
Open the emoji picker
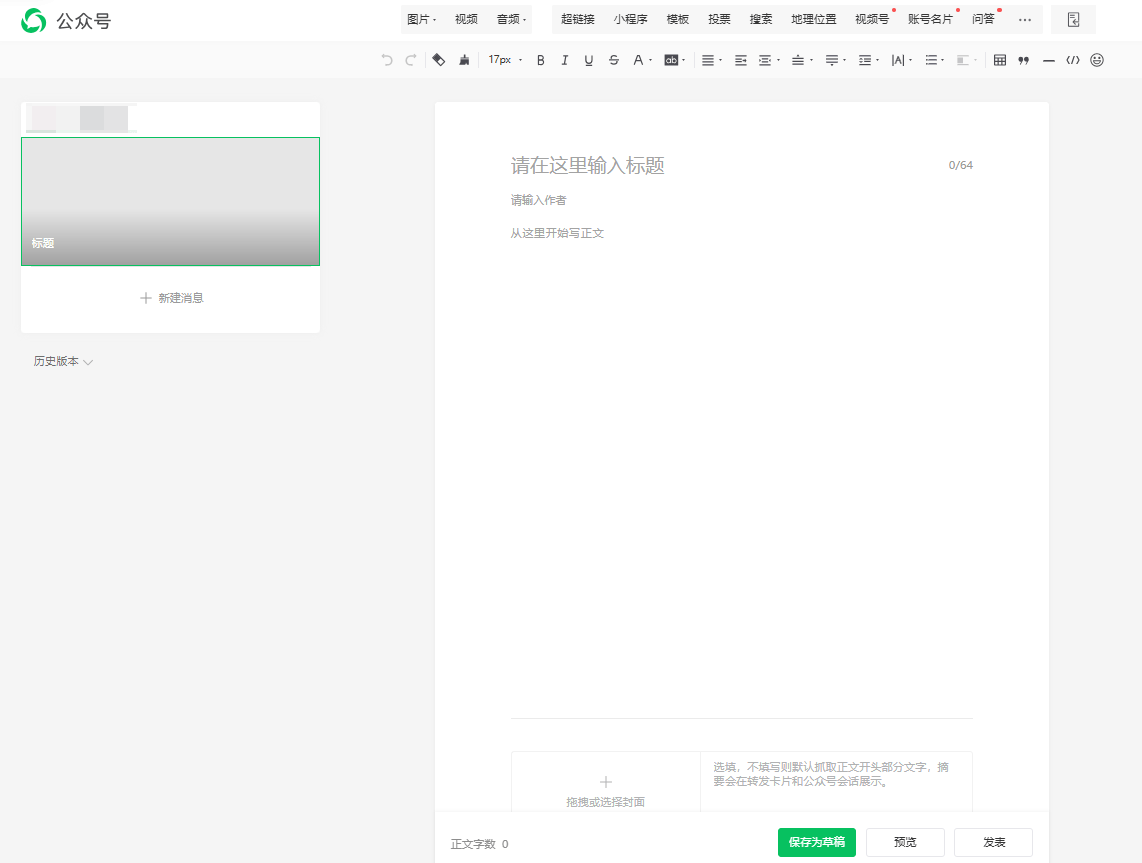[1097, 60]
